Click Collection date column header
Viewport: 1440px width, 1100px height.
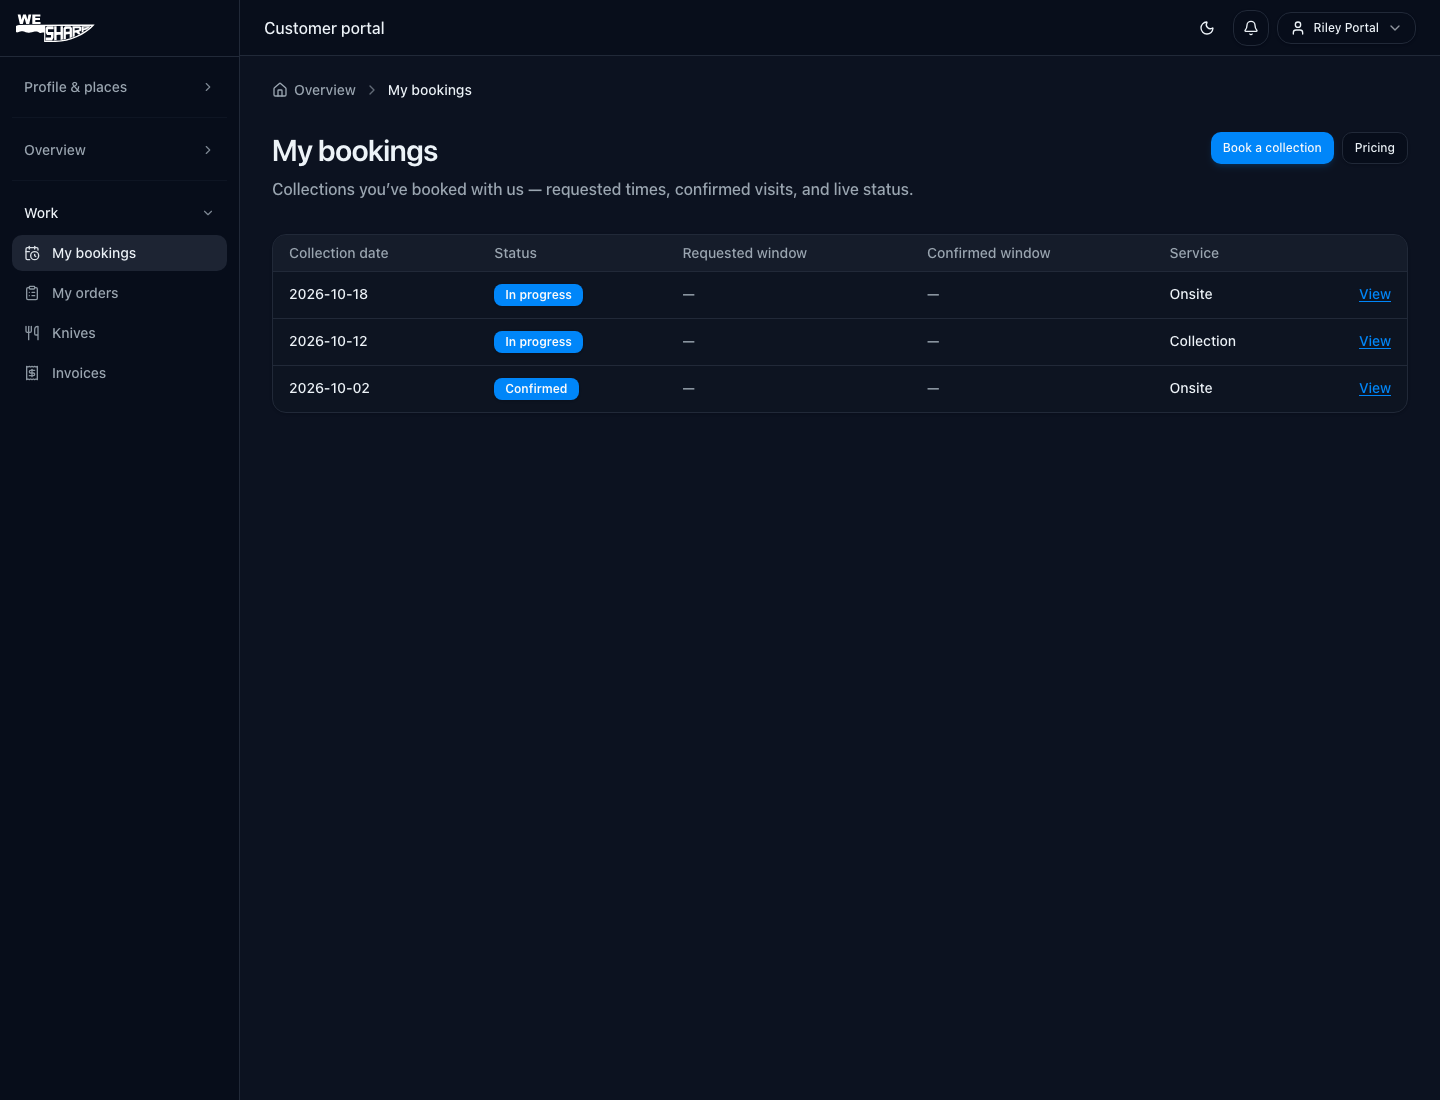click(339, 253)
